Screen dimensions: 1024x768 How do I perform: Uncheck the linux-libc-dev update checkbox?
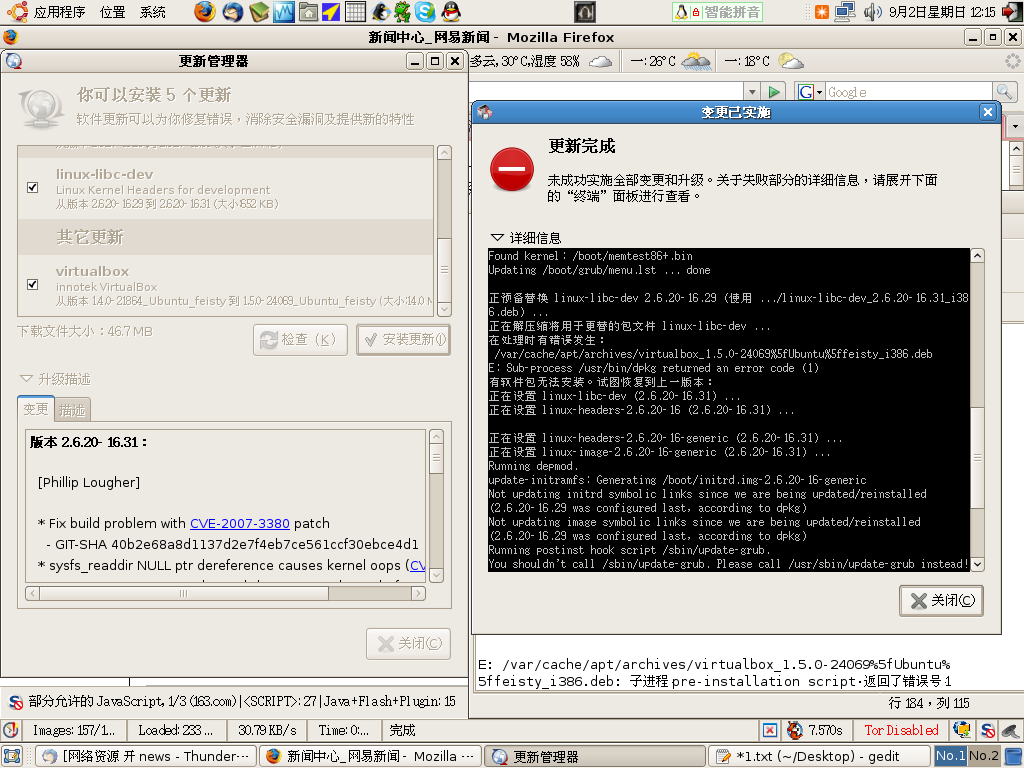[33, 187]
